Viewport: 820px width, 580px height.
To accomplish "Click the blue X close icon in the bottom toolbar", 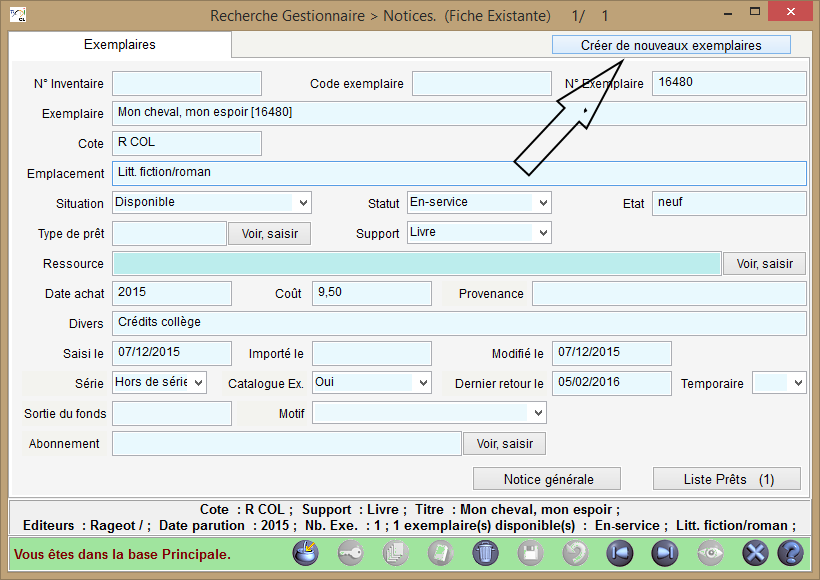I will 756,553.
